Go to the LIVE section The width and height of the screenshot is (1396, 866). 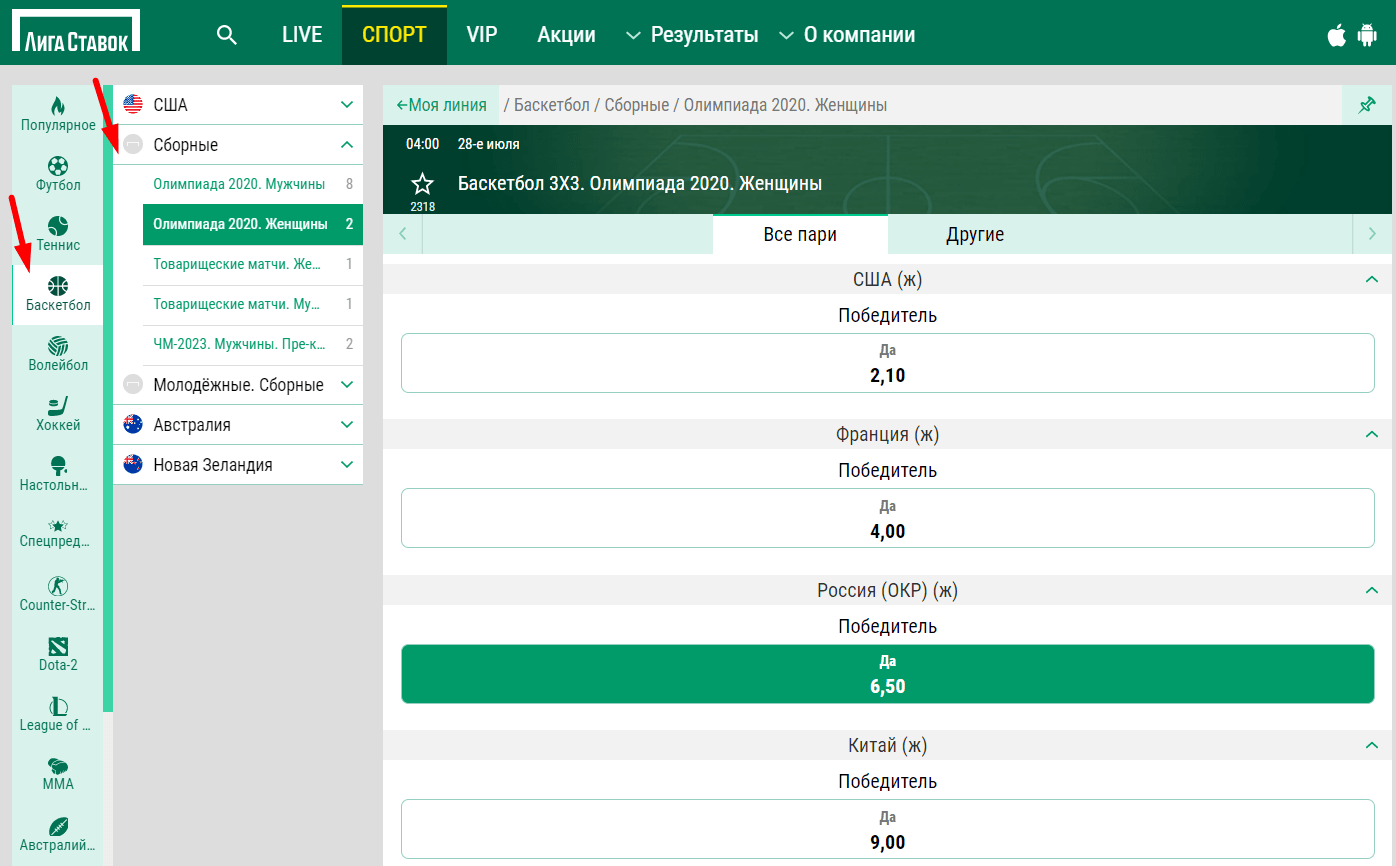302,35
